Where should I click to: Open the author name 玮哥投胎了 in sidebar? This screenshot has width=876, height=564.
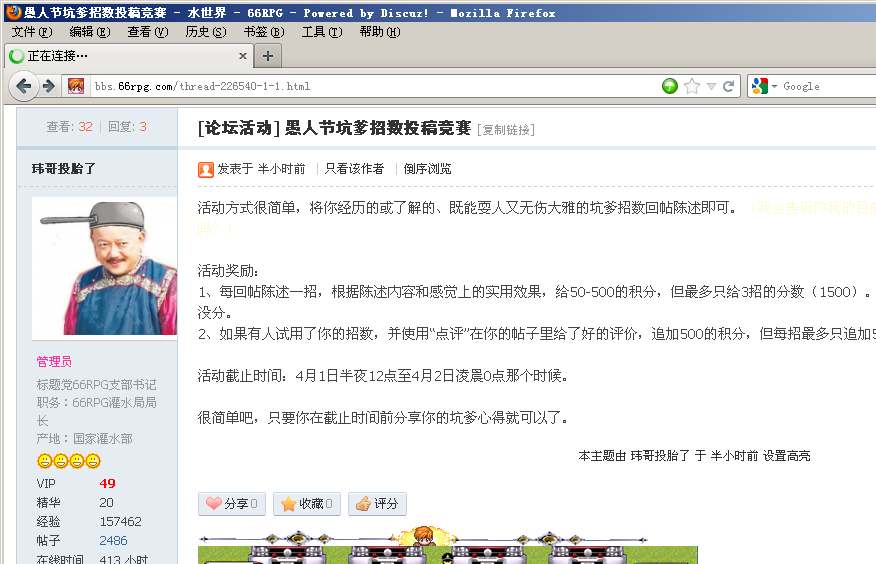pyautogui.click(x=64, y=169)
